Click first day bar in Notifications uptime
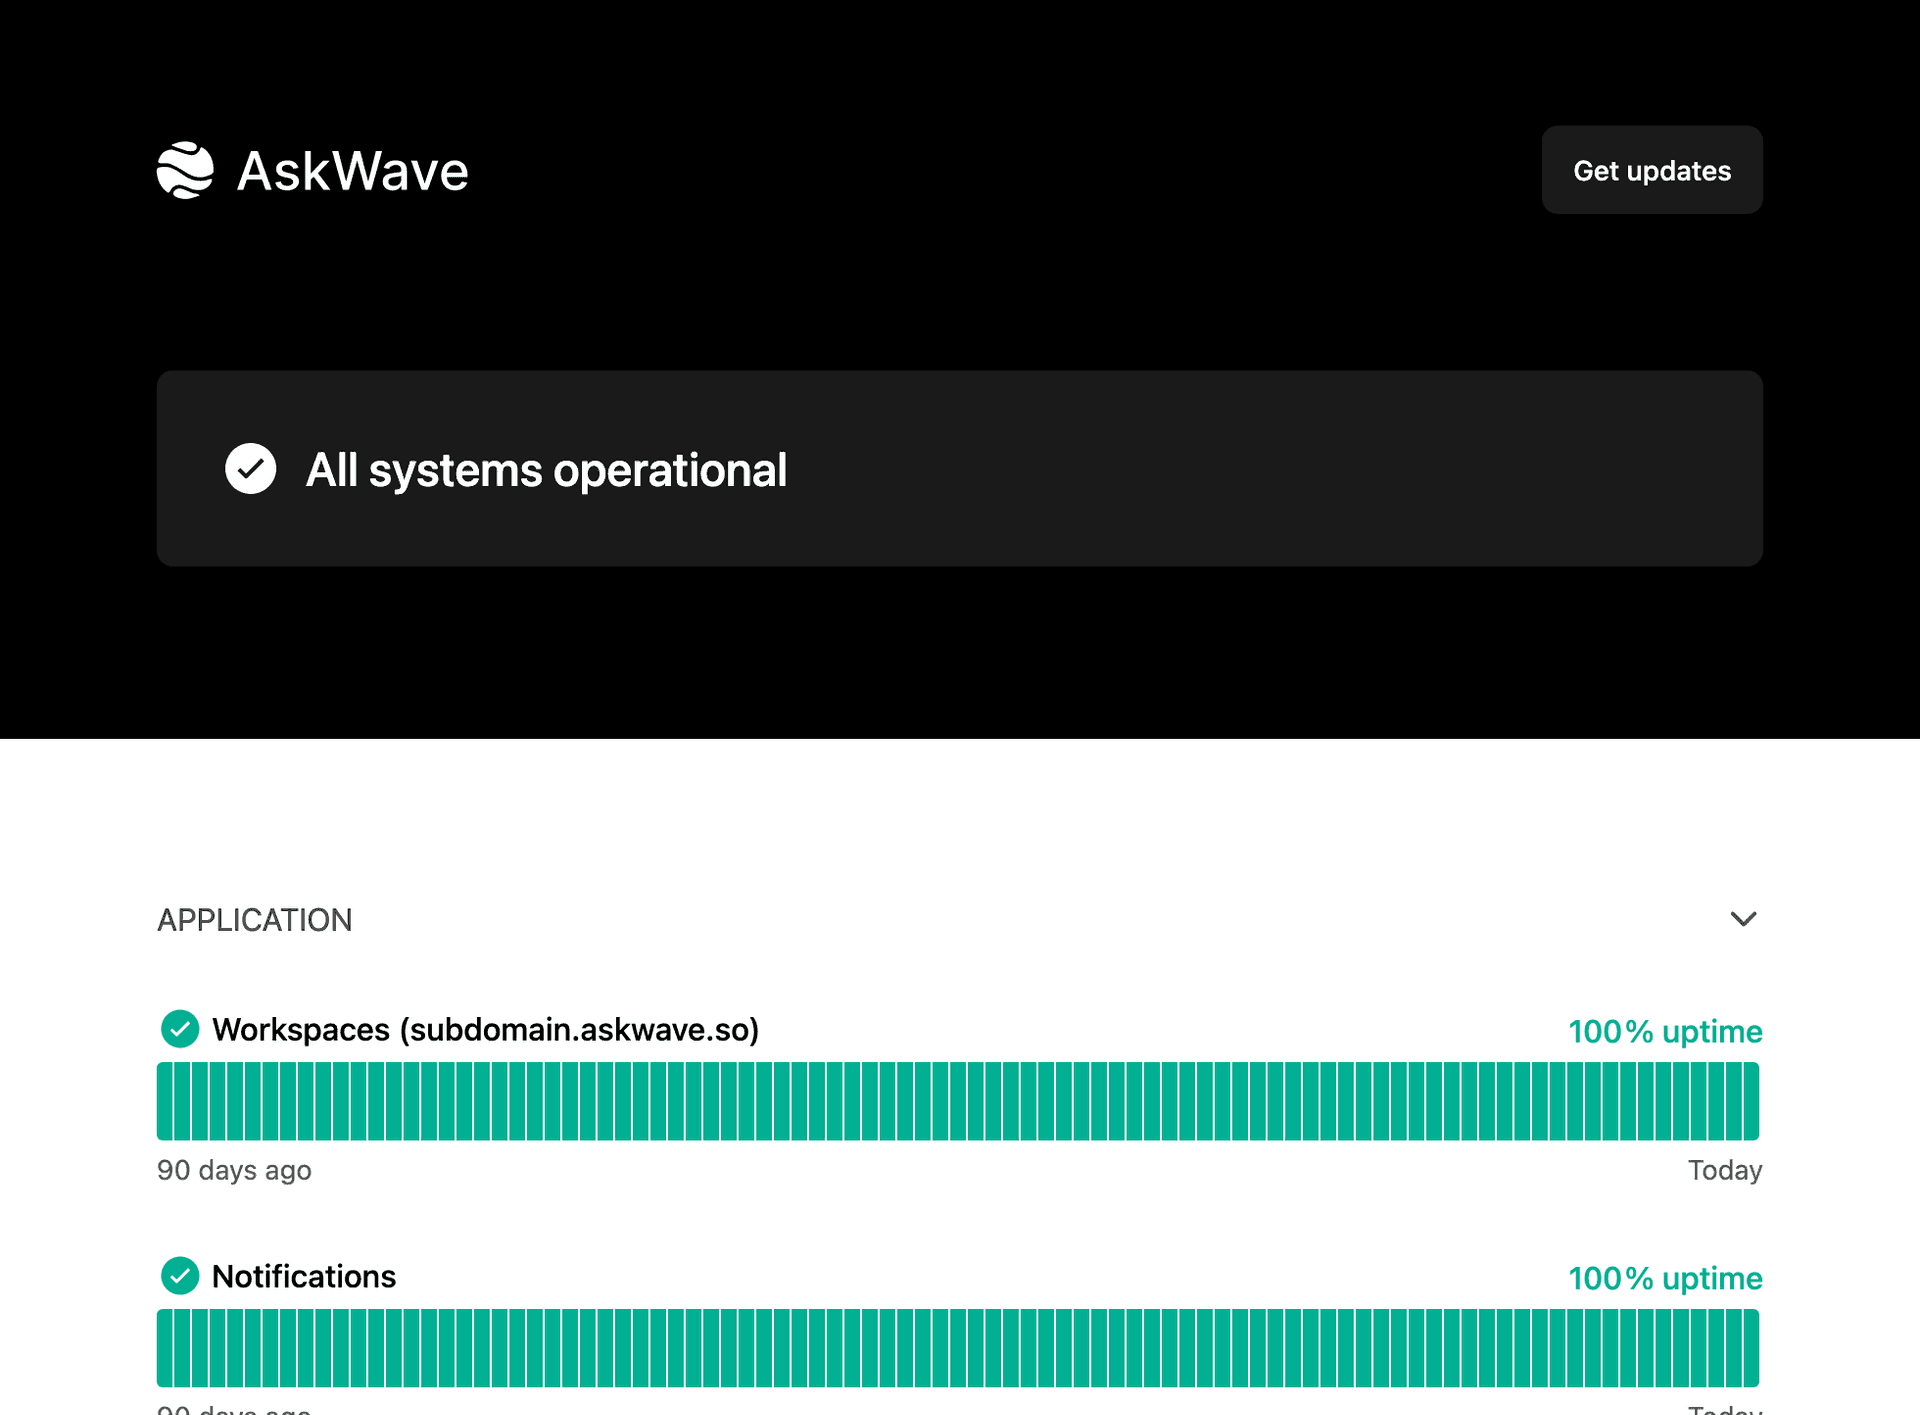This screenshot has width=1920, height=1415. [165, 1348]
